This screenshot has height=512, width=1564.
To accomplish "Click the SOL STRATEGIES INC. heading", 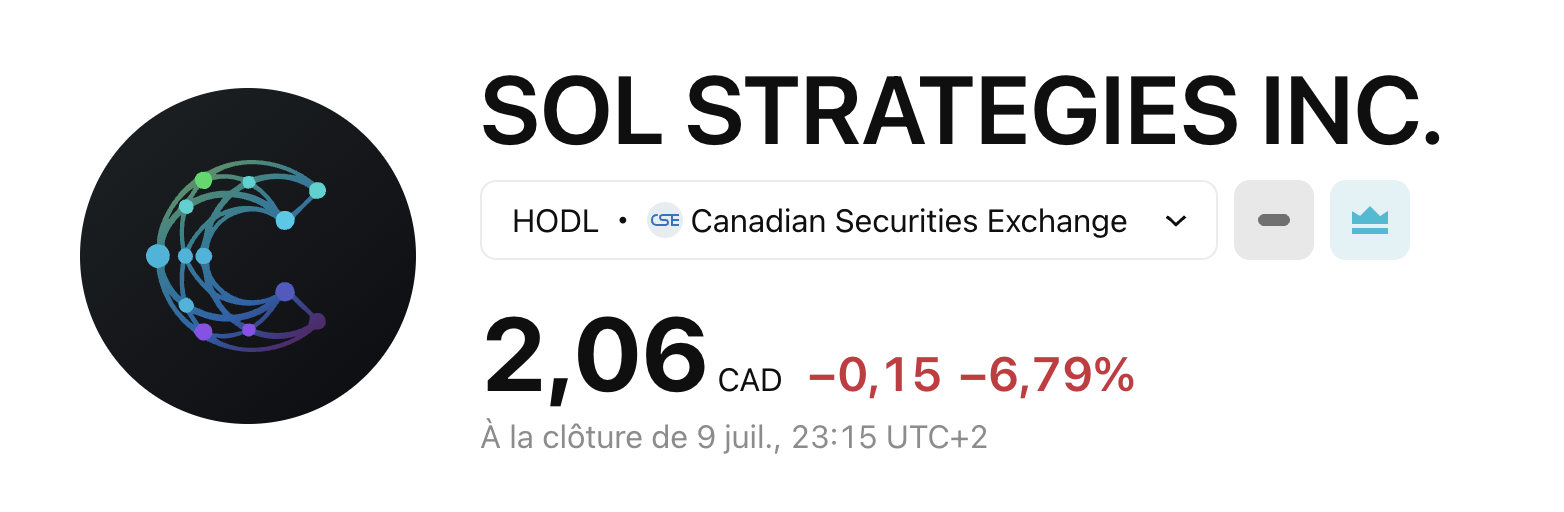I will pos(962,111).
